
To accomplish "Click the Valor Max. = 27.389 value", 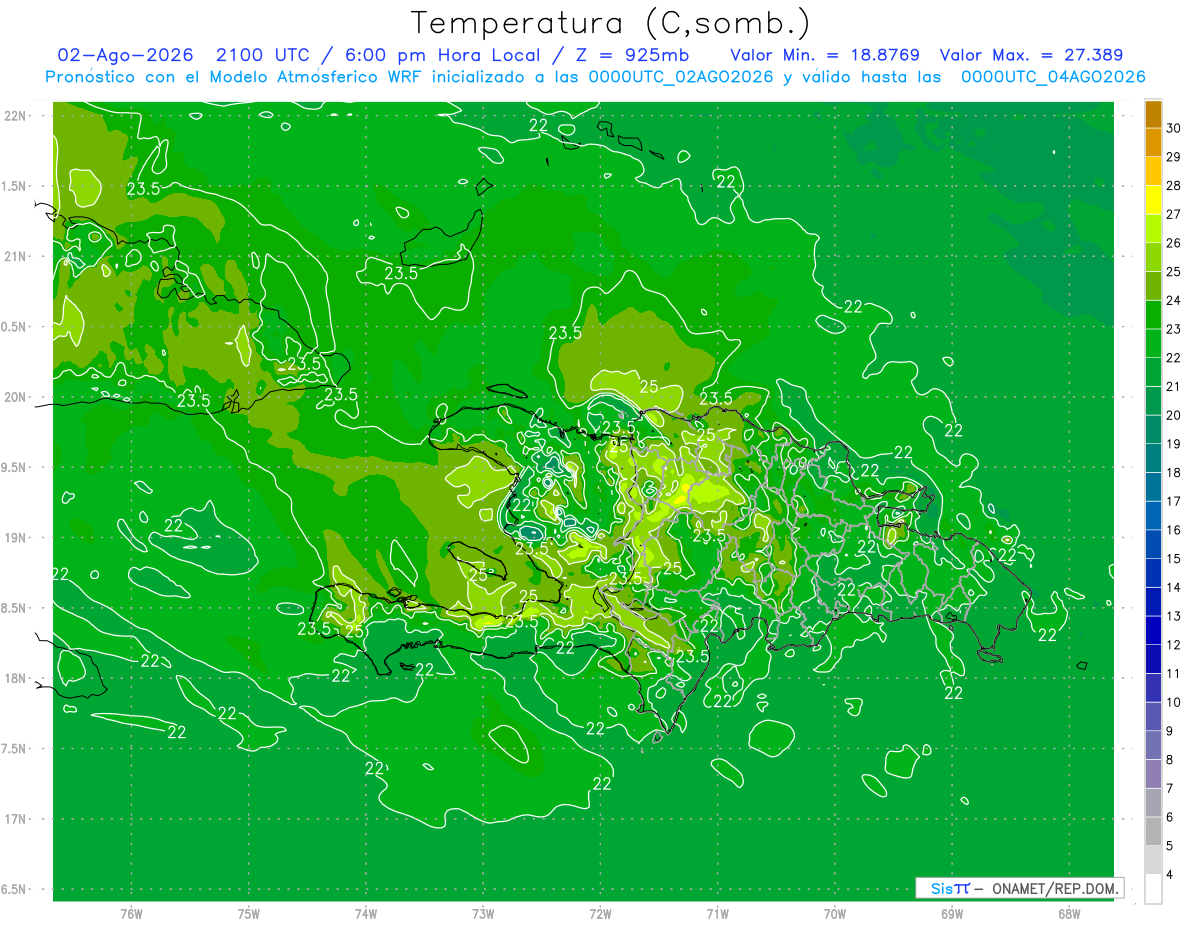I will point(1032,55).
